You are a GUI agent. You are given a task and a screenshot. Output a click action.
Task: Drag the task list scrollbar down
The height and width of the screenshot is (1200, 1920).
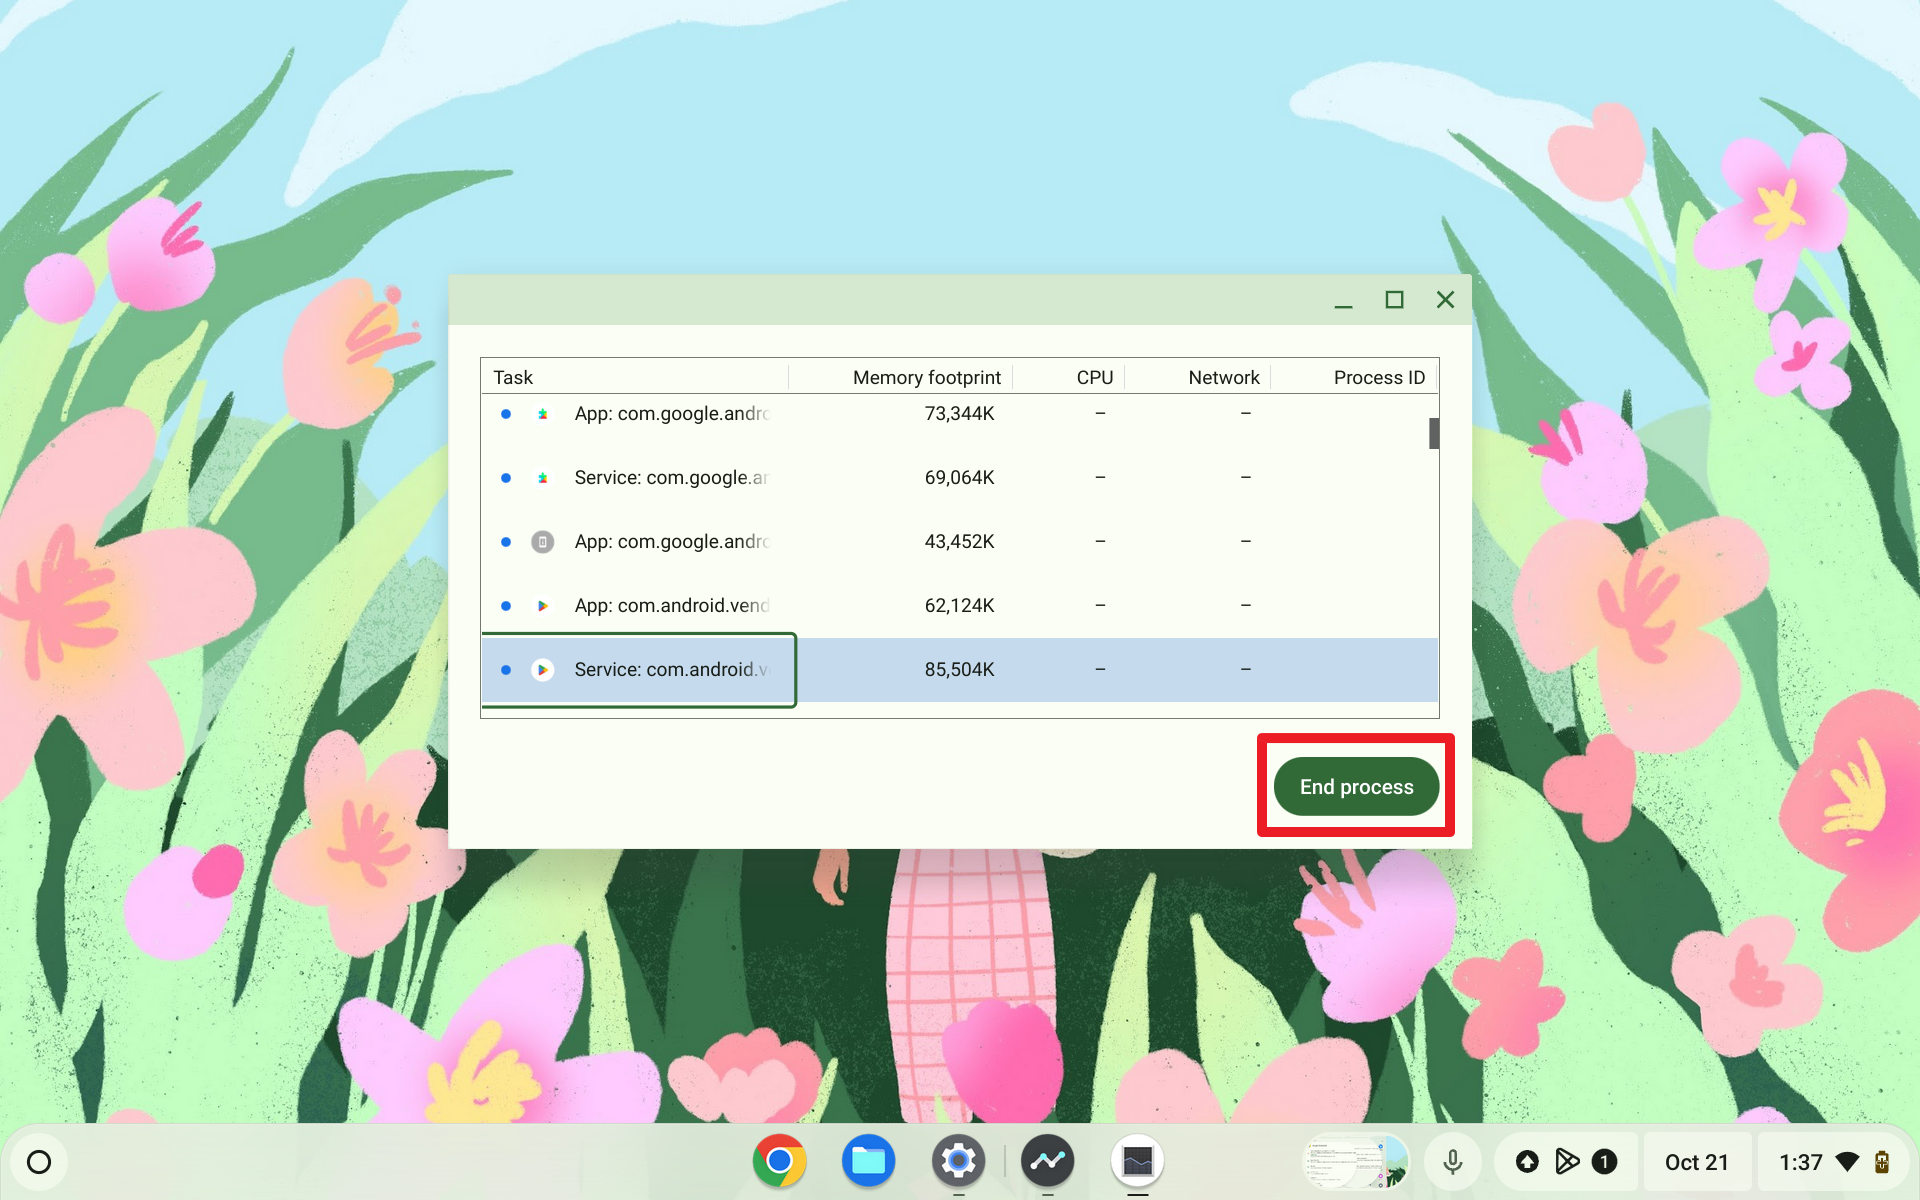[1433, 433]
